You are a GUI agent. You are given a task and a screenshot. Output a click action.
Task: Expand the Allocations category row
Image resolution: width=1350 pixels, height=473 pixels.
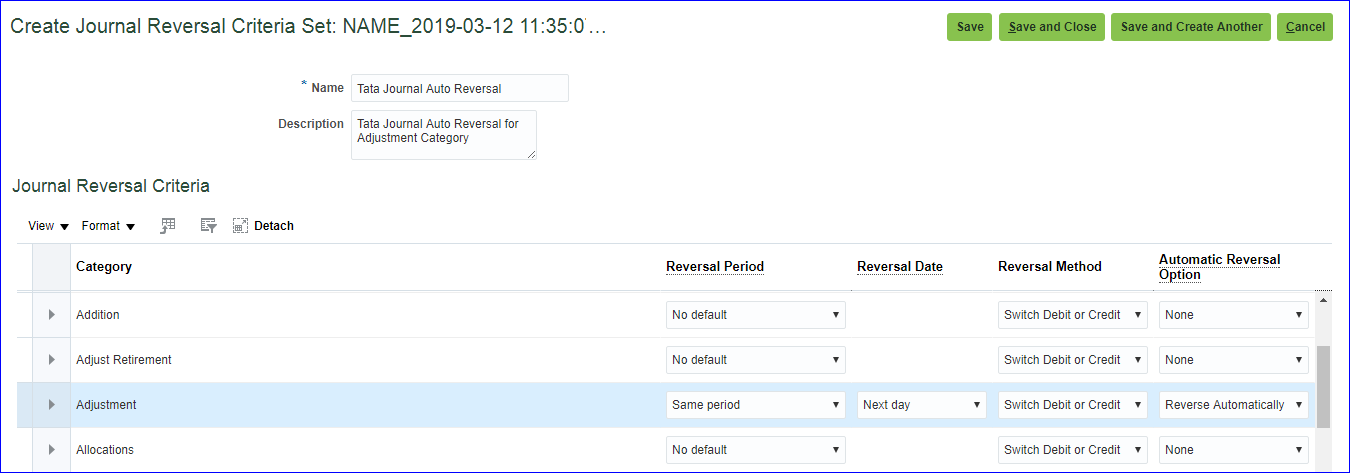(x=51, y=450)
